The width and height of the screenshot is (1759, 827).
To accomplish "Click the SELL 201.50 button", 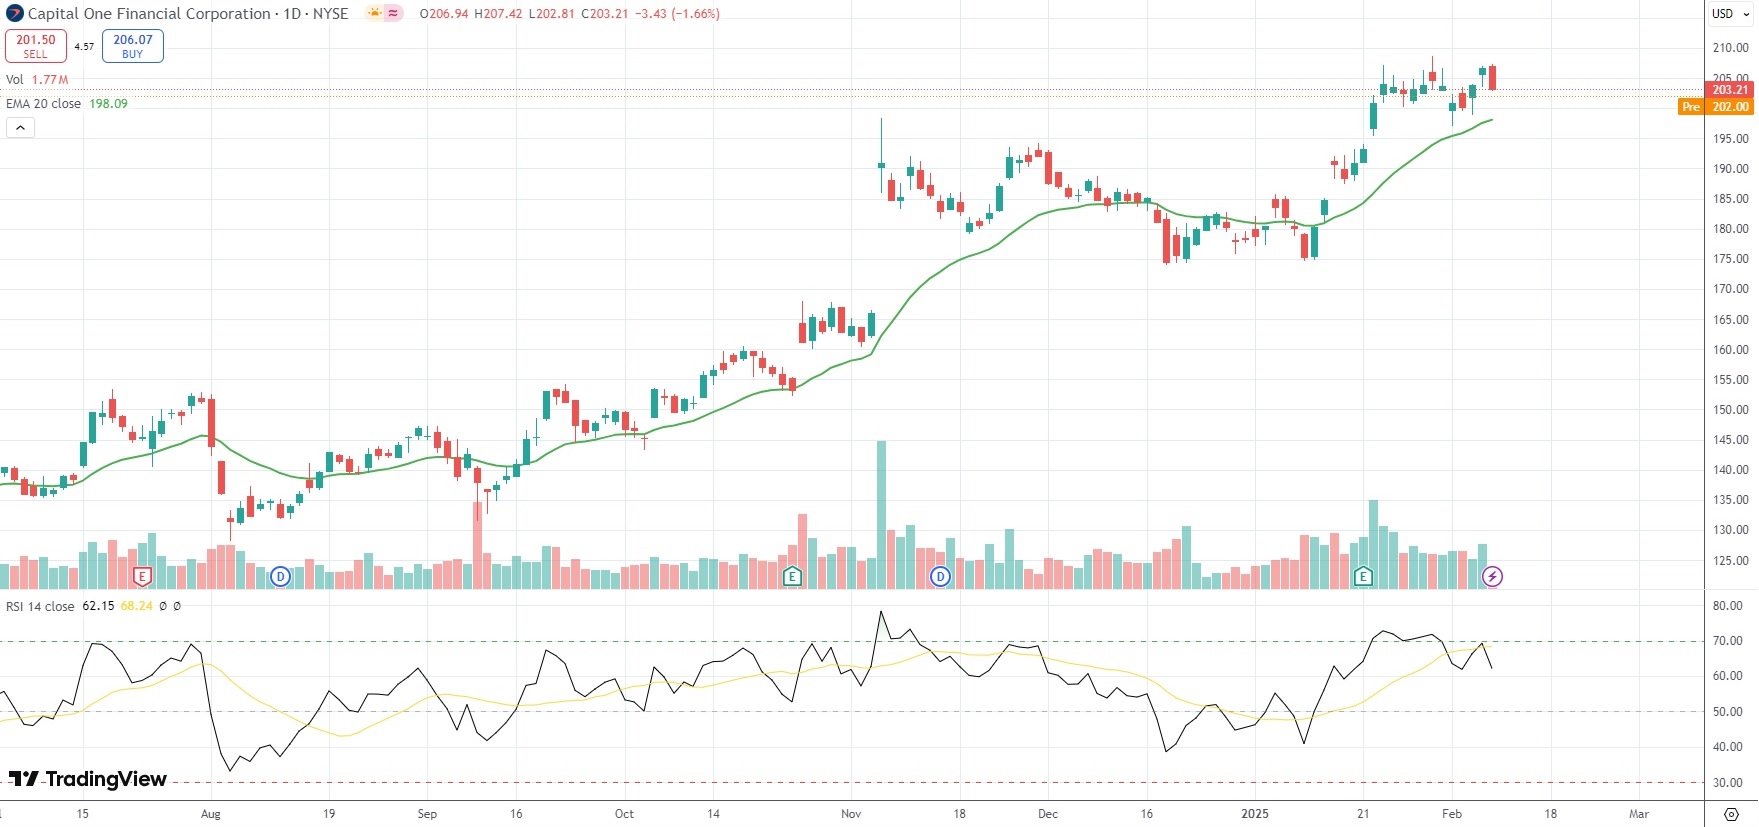I will (36, 46).
